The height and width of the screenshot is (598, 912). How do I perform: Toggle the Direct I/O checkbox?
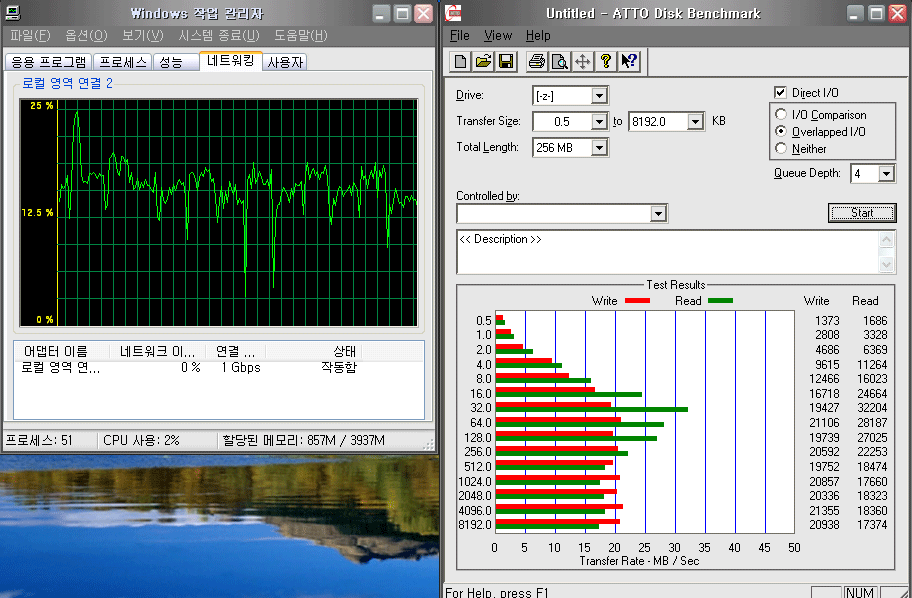pos(781,92)
